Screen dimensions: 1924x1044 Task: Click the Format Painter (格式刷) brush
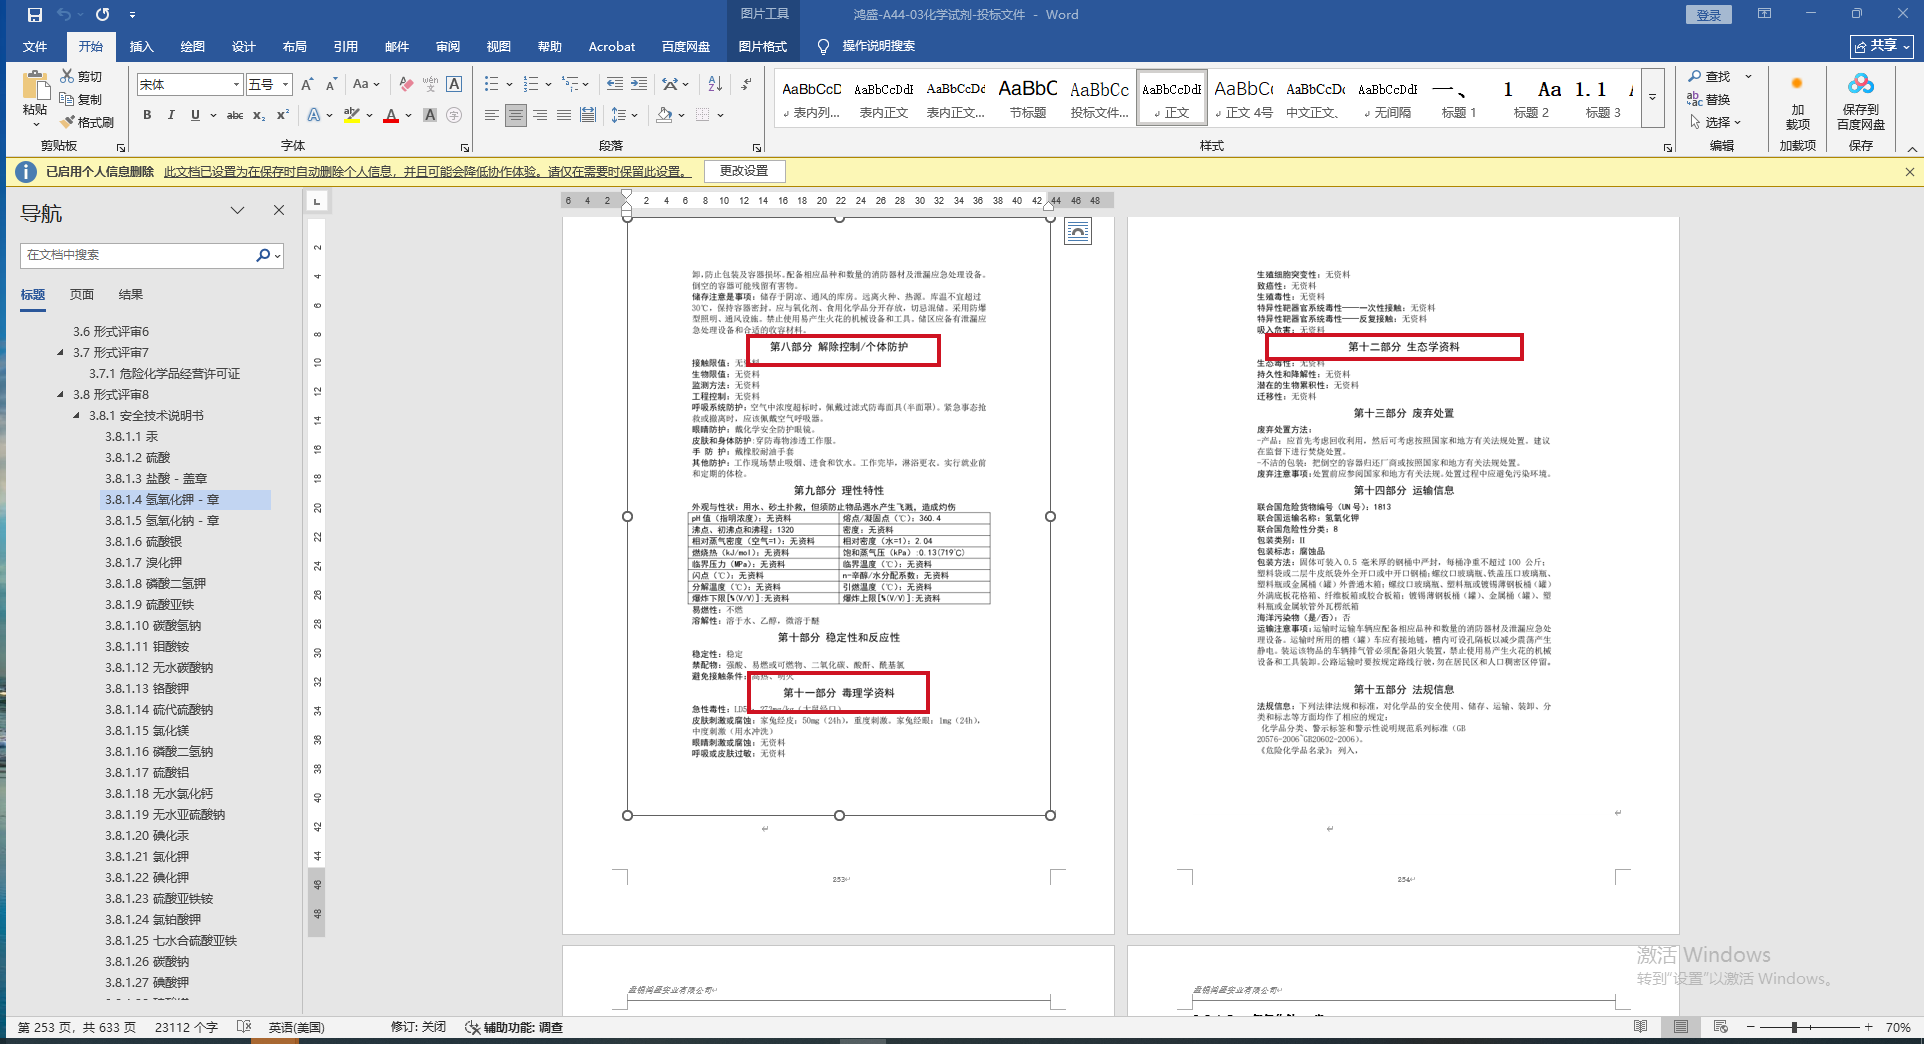[87, 122]
